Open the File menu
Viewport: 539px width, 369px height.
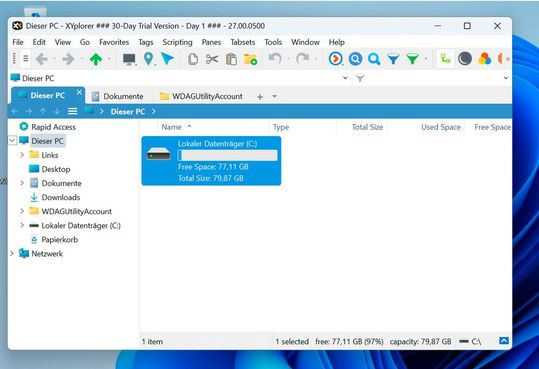tap(18, 42)
